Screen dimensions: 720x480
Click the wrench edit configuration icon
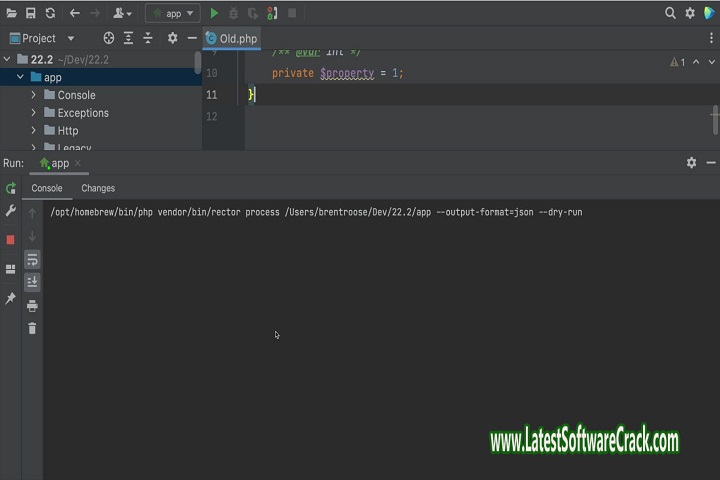pyautogui.click(x=11, y=211)
